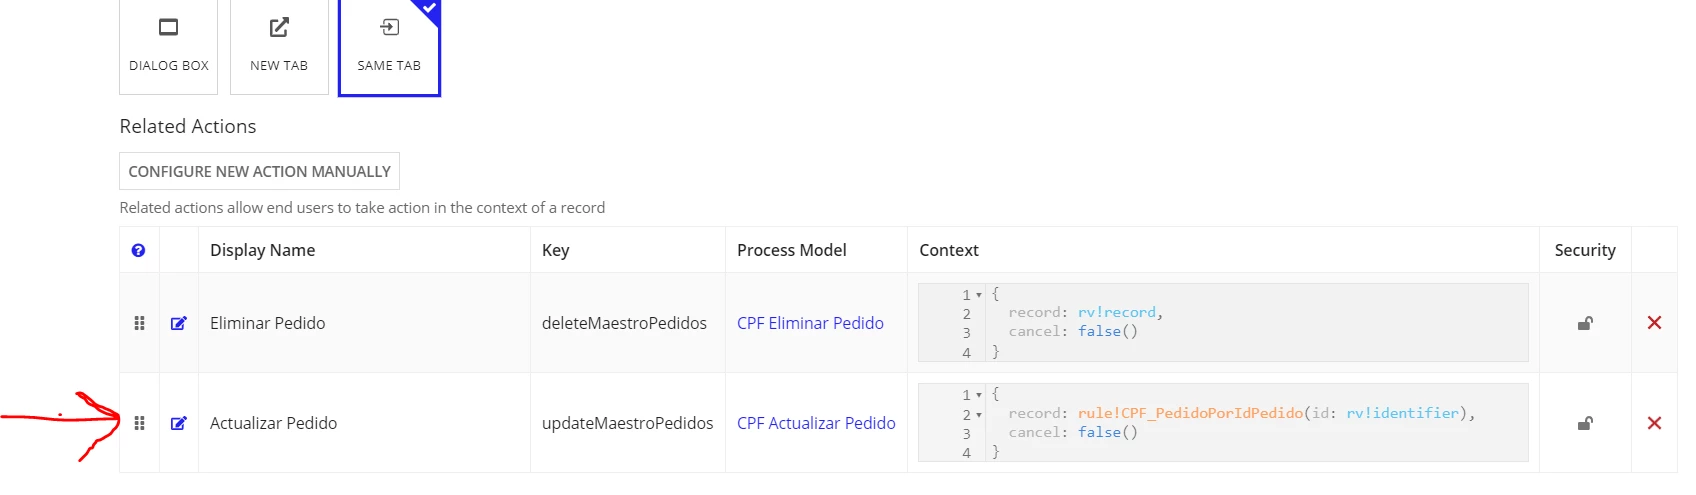The height and width of the screenshot is (495, 1696).
Task: Collapse line 1 fold arrow in Eliminar context
Action: click(979, 295)
